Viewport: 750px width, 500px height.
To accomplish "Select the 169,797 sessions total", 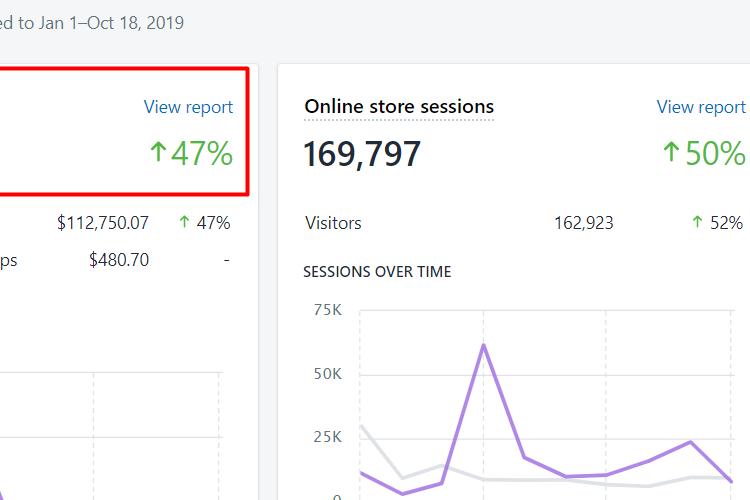I will (362, 154).
